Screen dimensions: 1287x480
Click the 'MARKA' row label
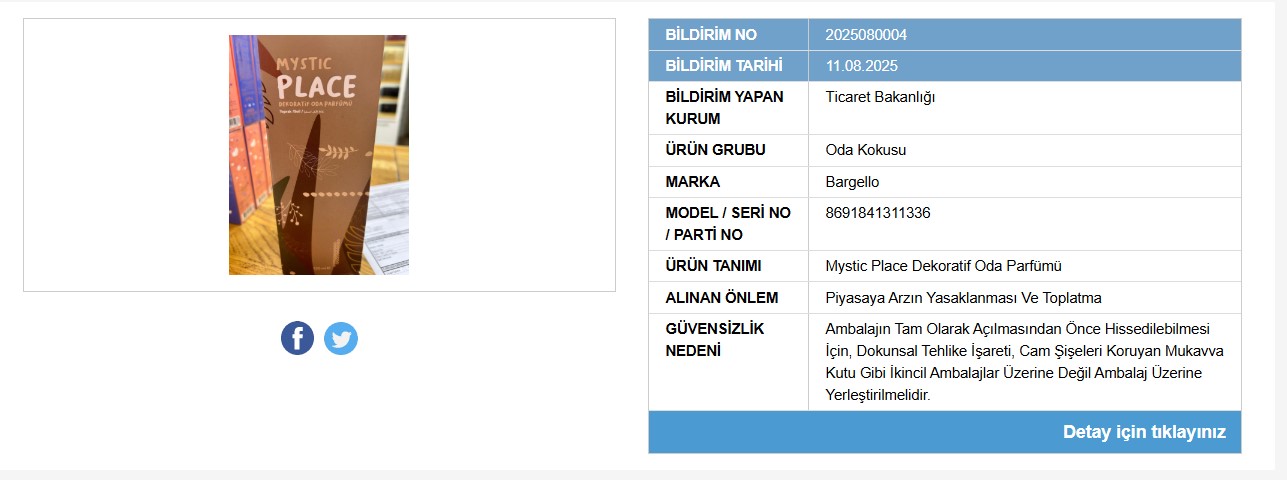tap(692, 182)
